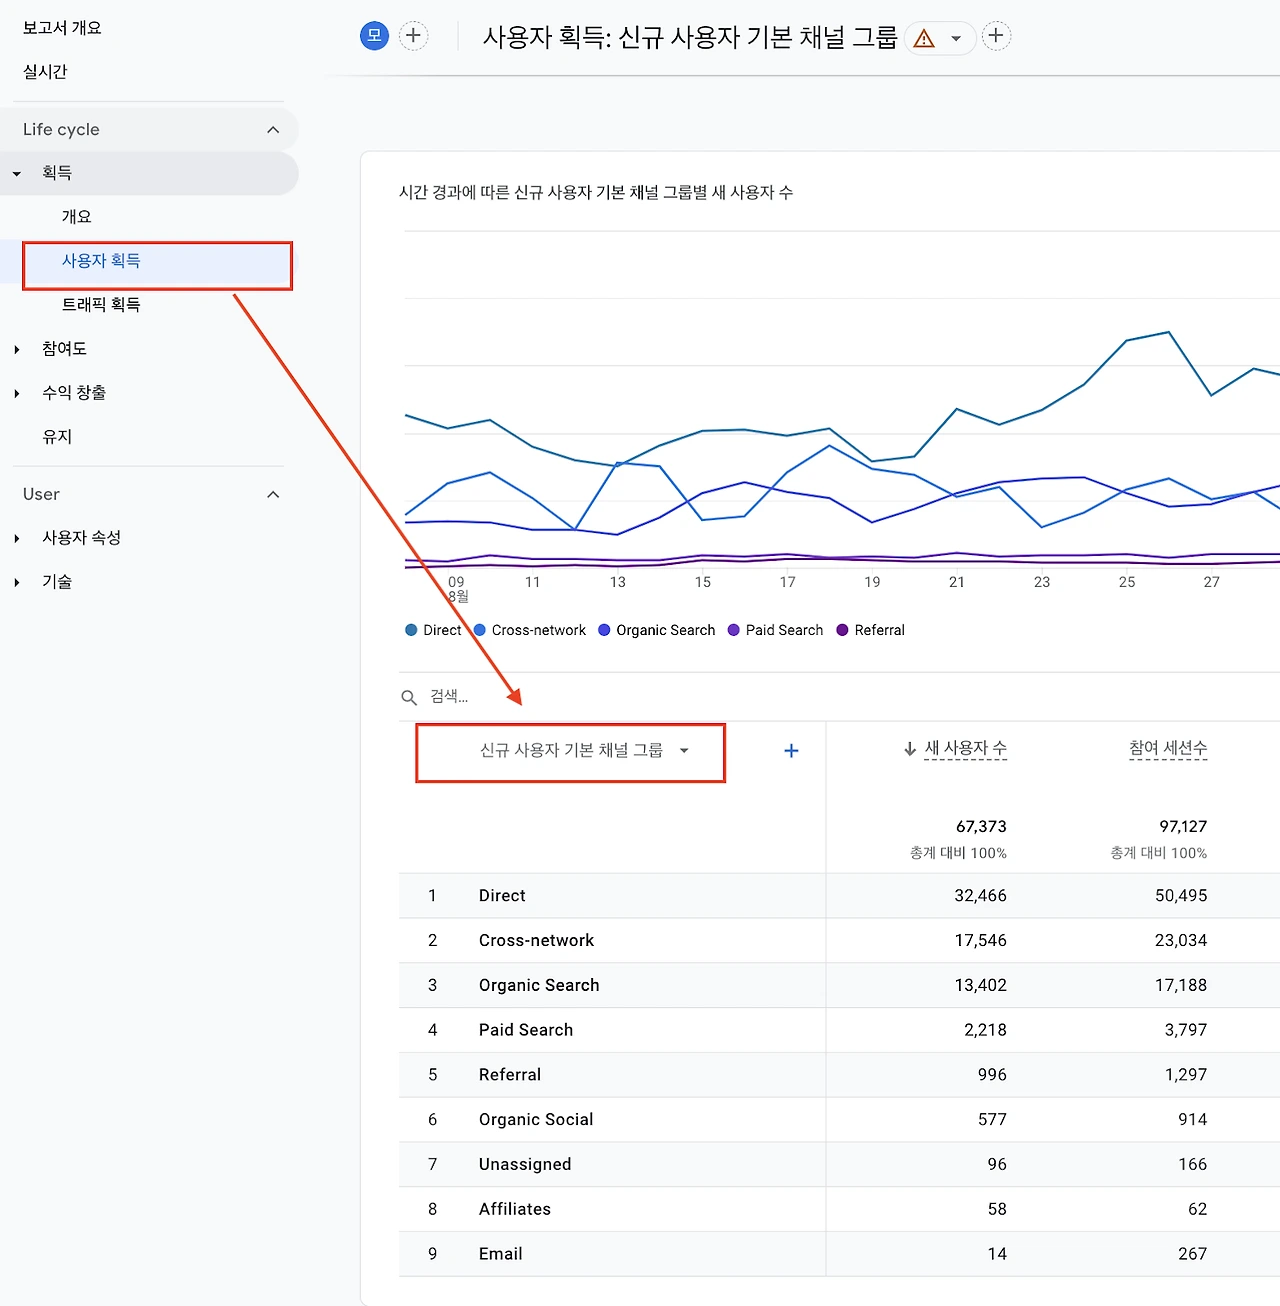This screenshot has width=1280, height=1306.
Task: Click the Referral sessions value 1,297
Action: click(1186, 1075)
